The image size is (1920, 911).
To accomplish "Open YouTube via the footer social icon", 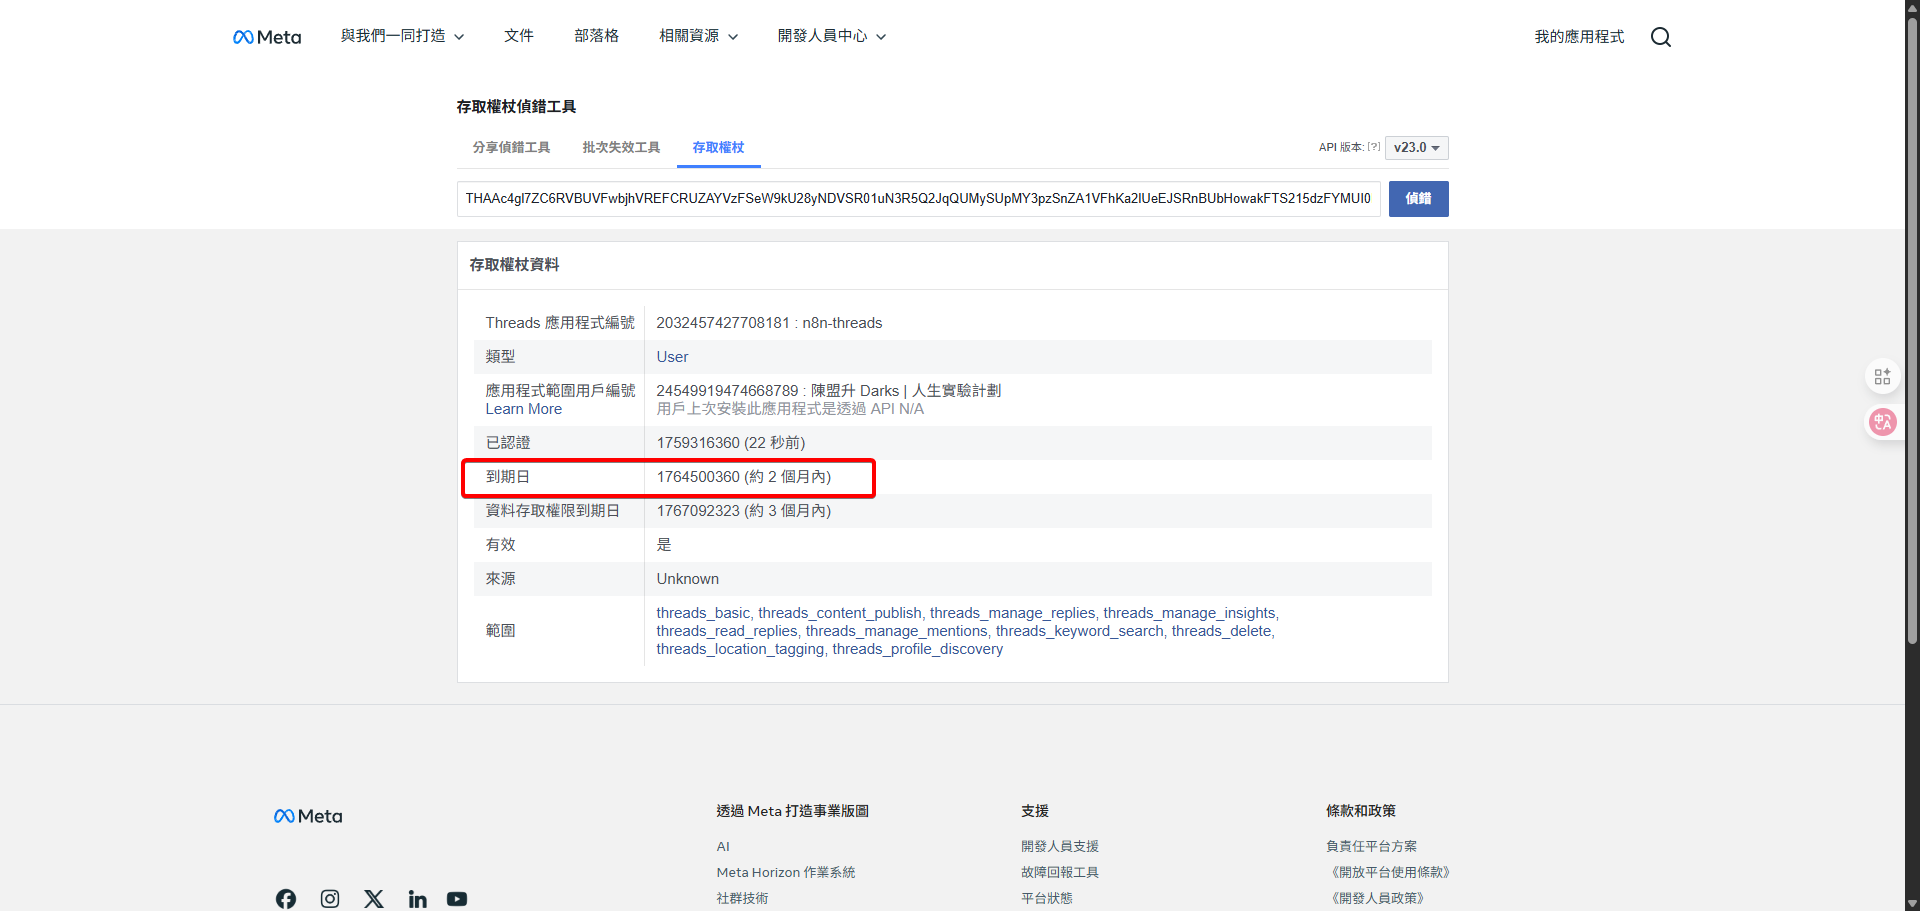I will coord(457,898).
